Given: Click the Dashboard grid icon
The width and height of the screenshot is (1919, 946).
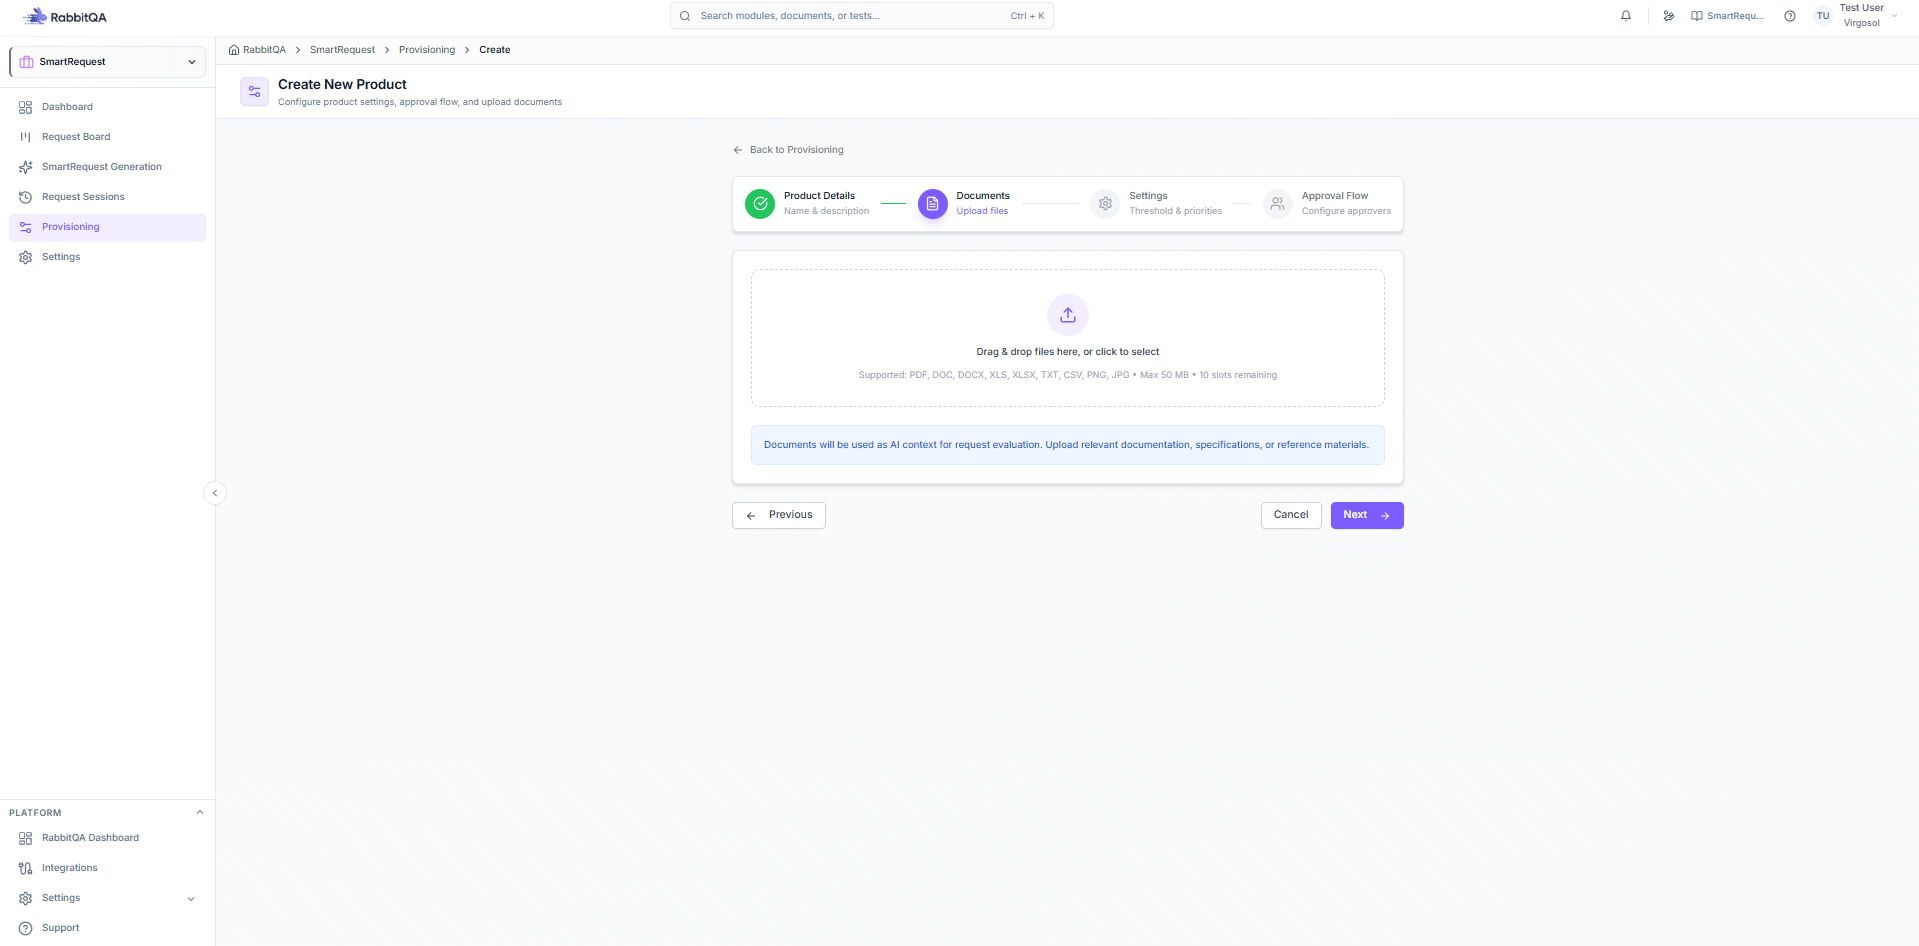Looking at the screenshot, I should (x=26, y=107).
